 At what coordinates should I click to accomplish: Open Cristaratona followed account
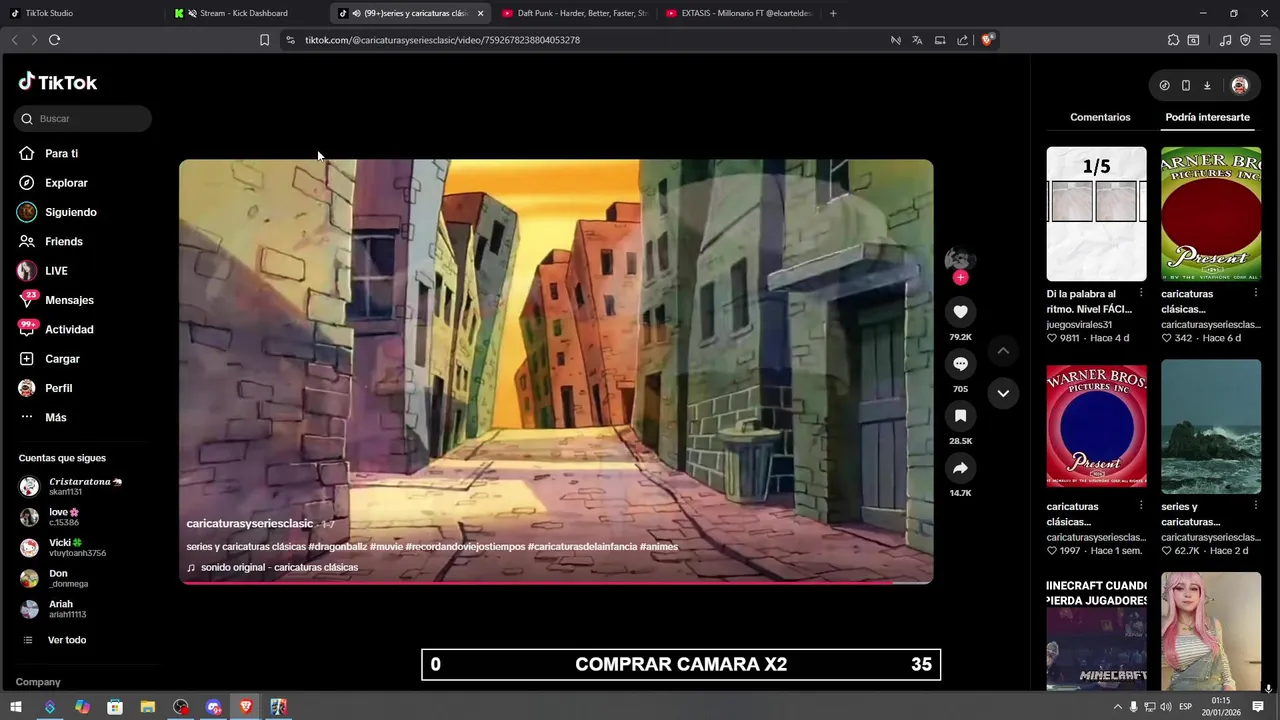[72, 487]
